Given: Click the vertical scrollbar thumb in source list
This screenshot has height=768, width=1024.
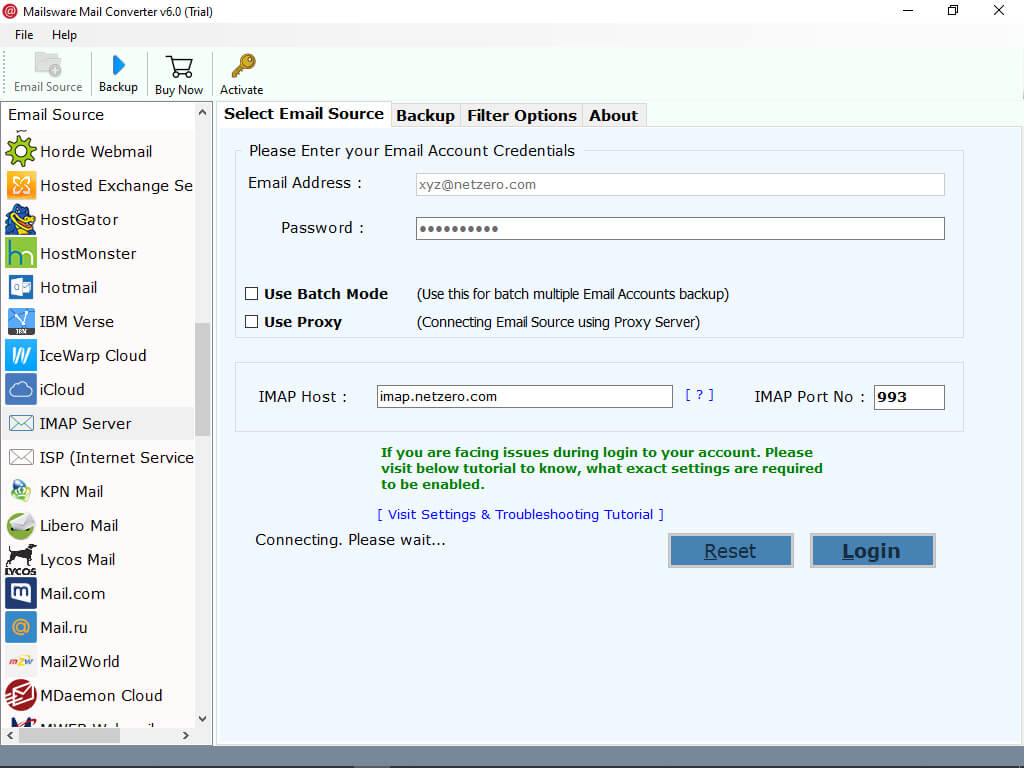Looking at the screenshot, I should (x=202, y=379).
